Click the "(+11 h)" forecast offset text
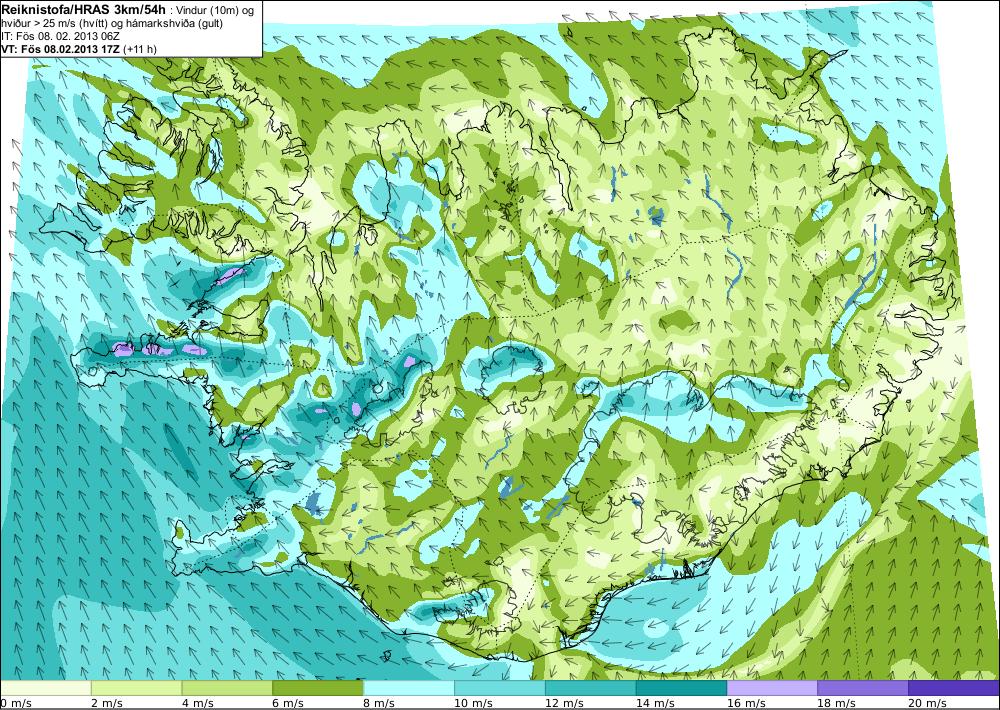This screenshot has width=1000, height=710. pyautogui.click(x=140, y=48)
